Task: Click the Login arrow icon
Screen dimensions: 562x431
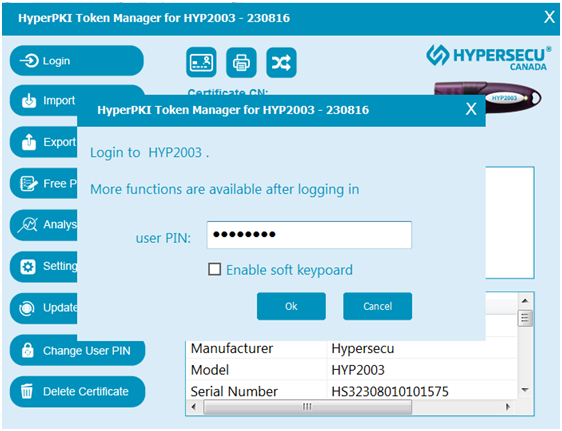Action: click(29, 61)
